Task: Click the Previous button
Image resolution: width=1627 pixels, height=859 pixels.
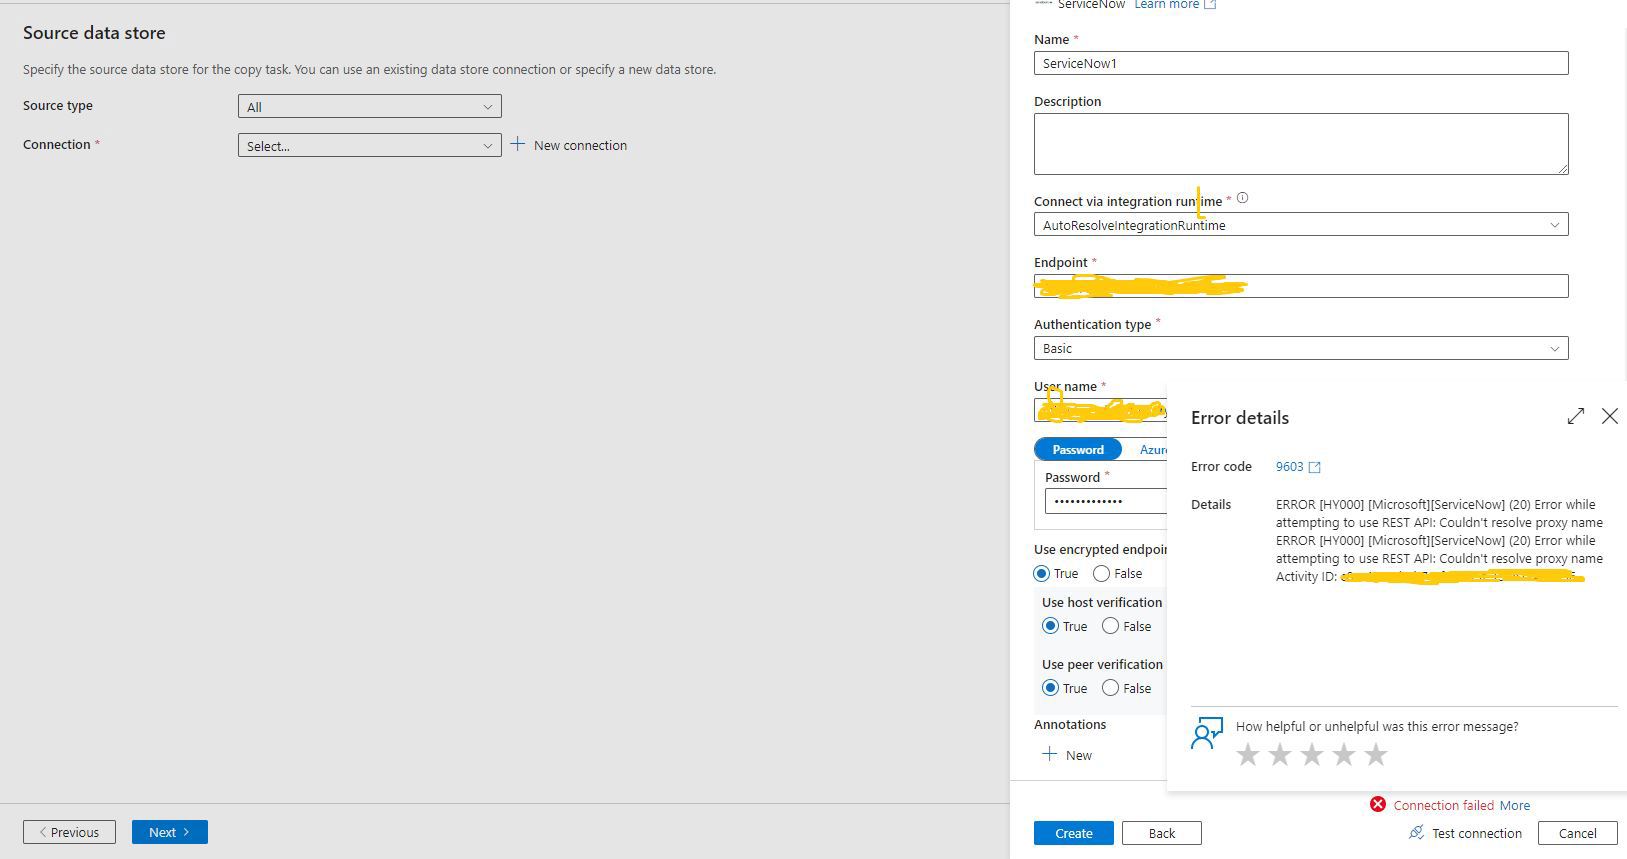Action: (69, 832)
